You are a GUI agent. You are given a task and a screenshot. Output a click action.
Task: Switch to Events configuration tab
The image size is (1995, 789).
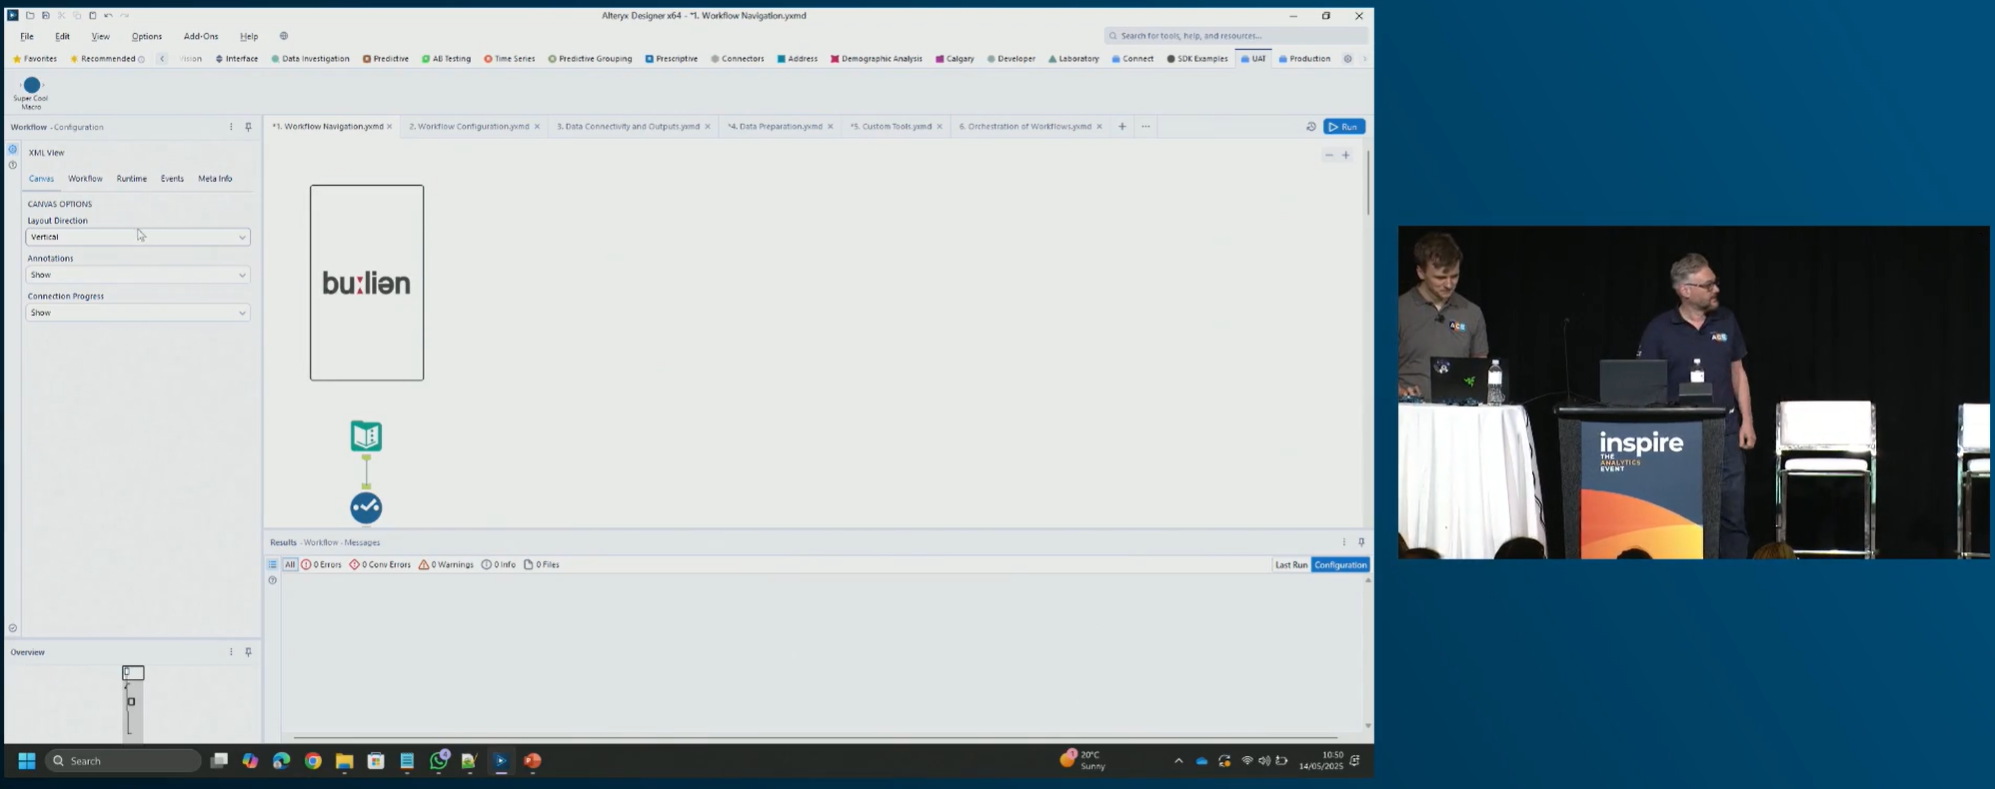172,179
